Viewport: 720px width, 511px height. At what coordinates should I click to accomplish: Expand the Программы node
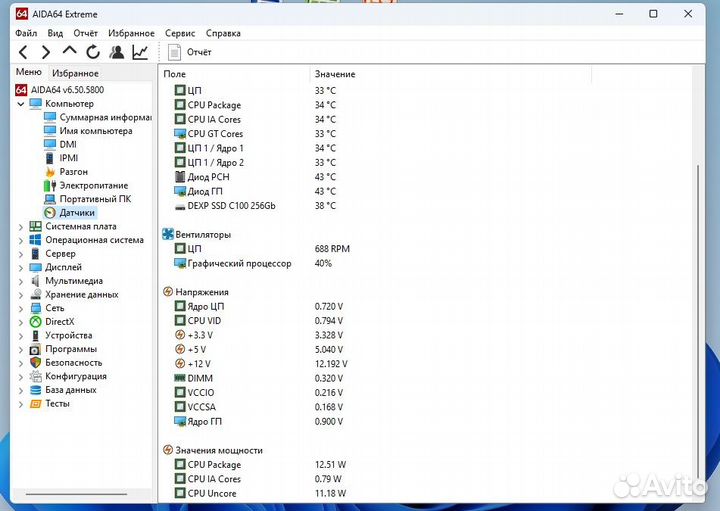tap(21, 349)
